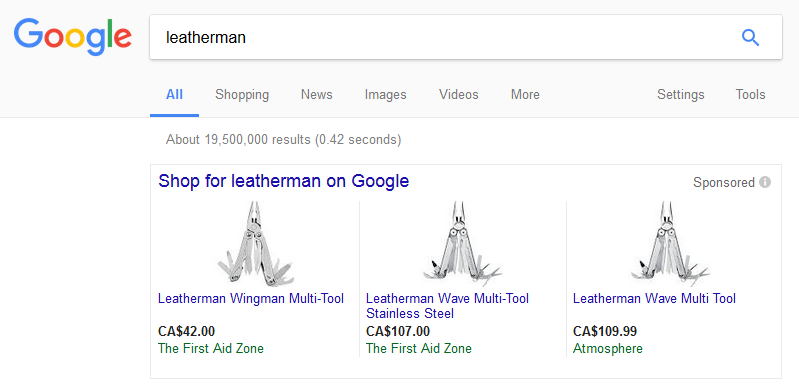Open Shop for leatherman on Google link
Viewport: 799px width, 391px height.
(x=283, y=181)
